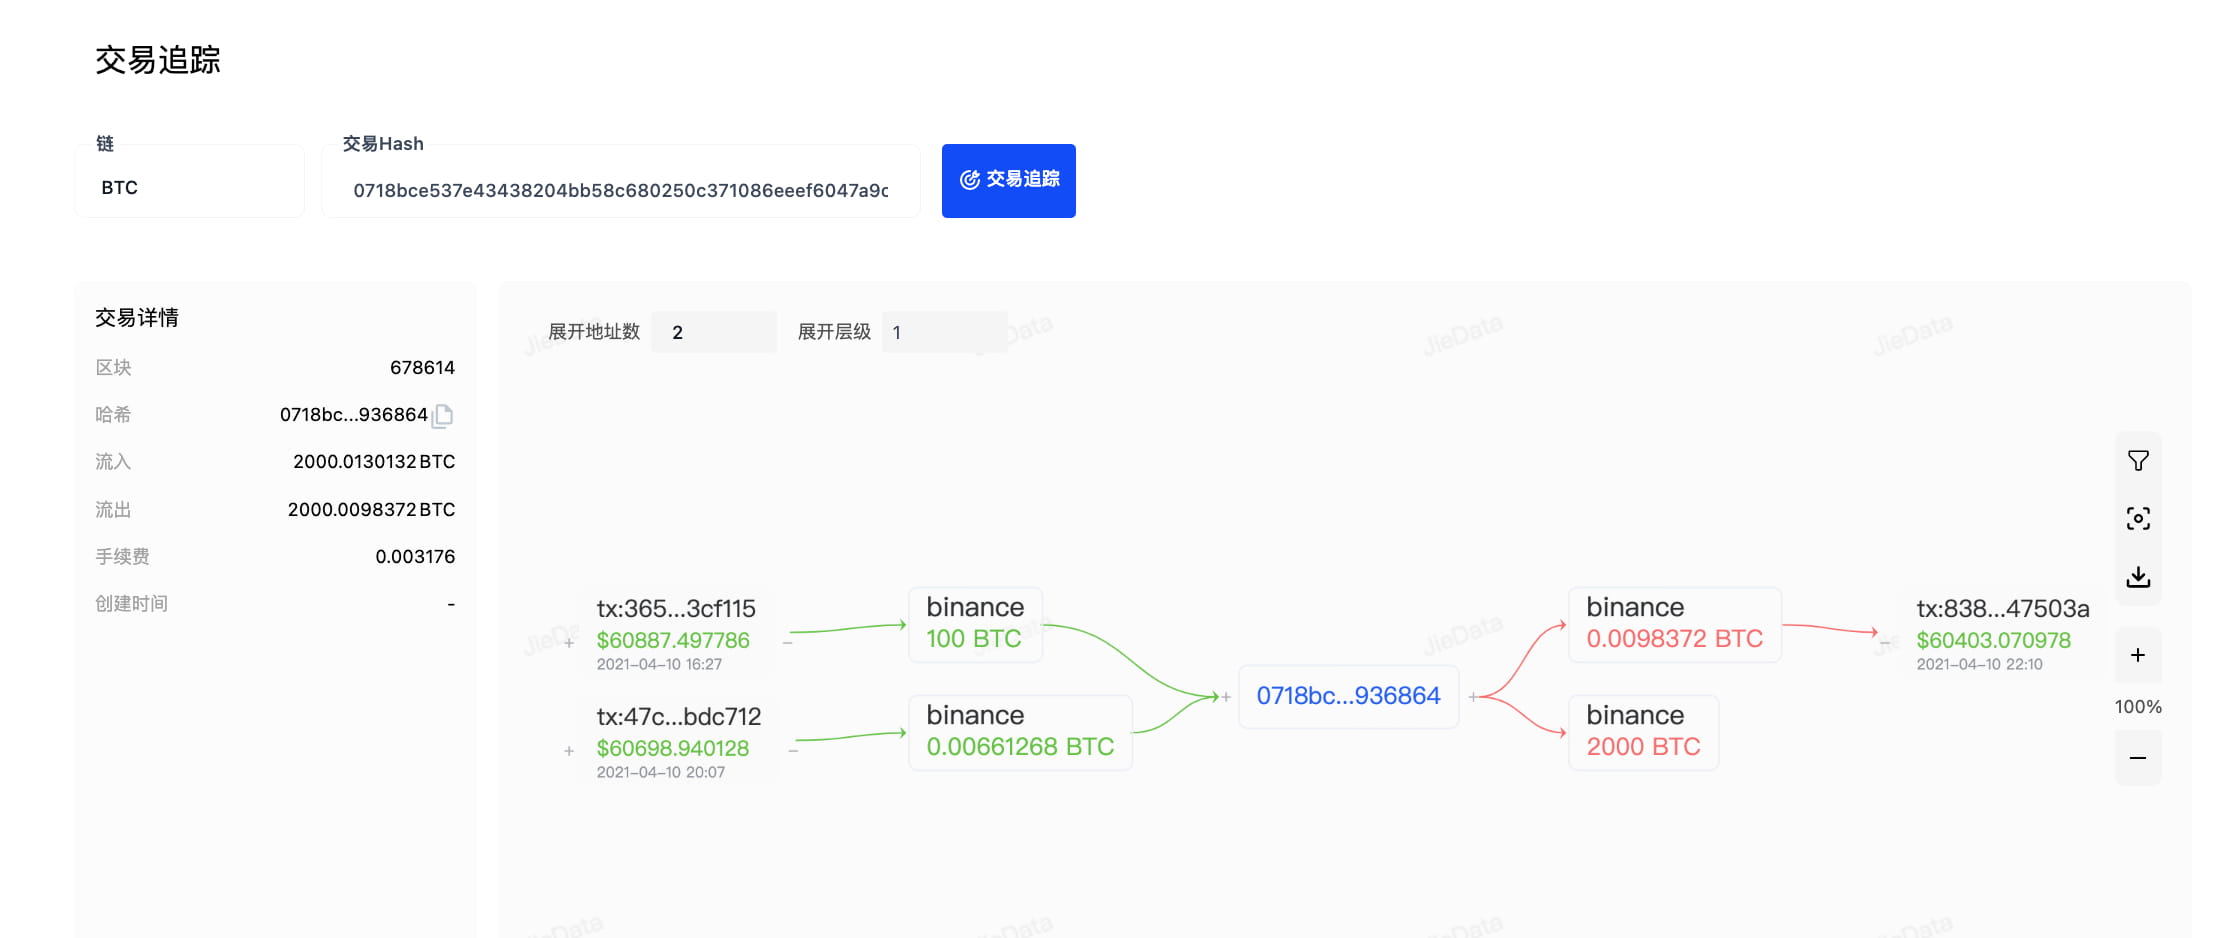Expand node tx:365...3cf115 with plus
Image resolution: width=2230 pixels, height=938 pixels.
point(569,643)
